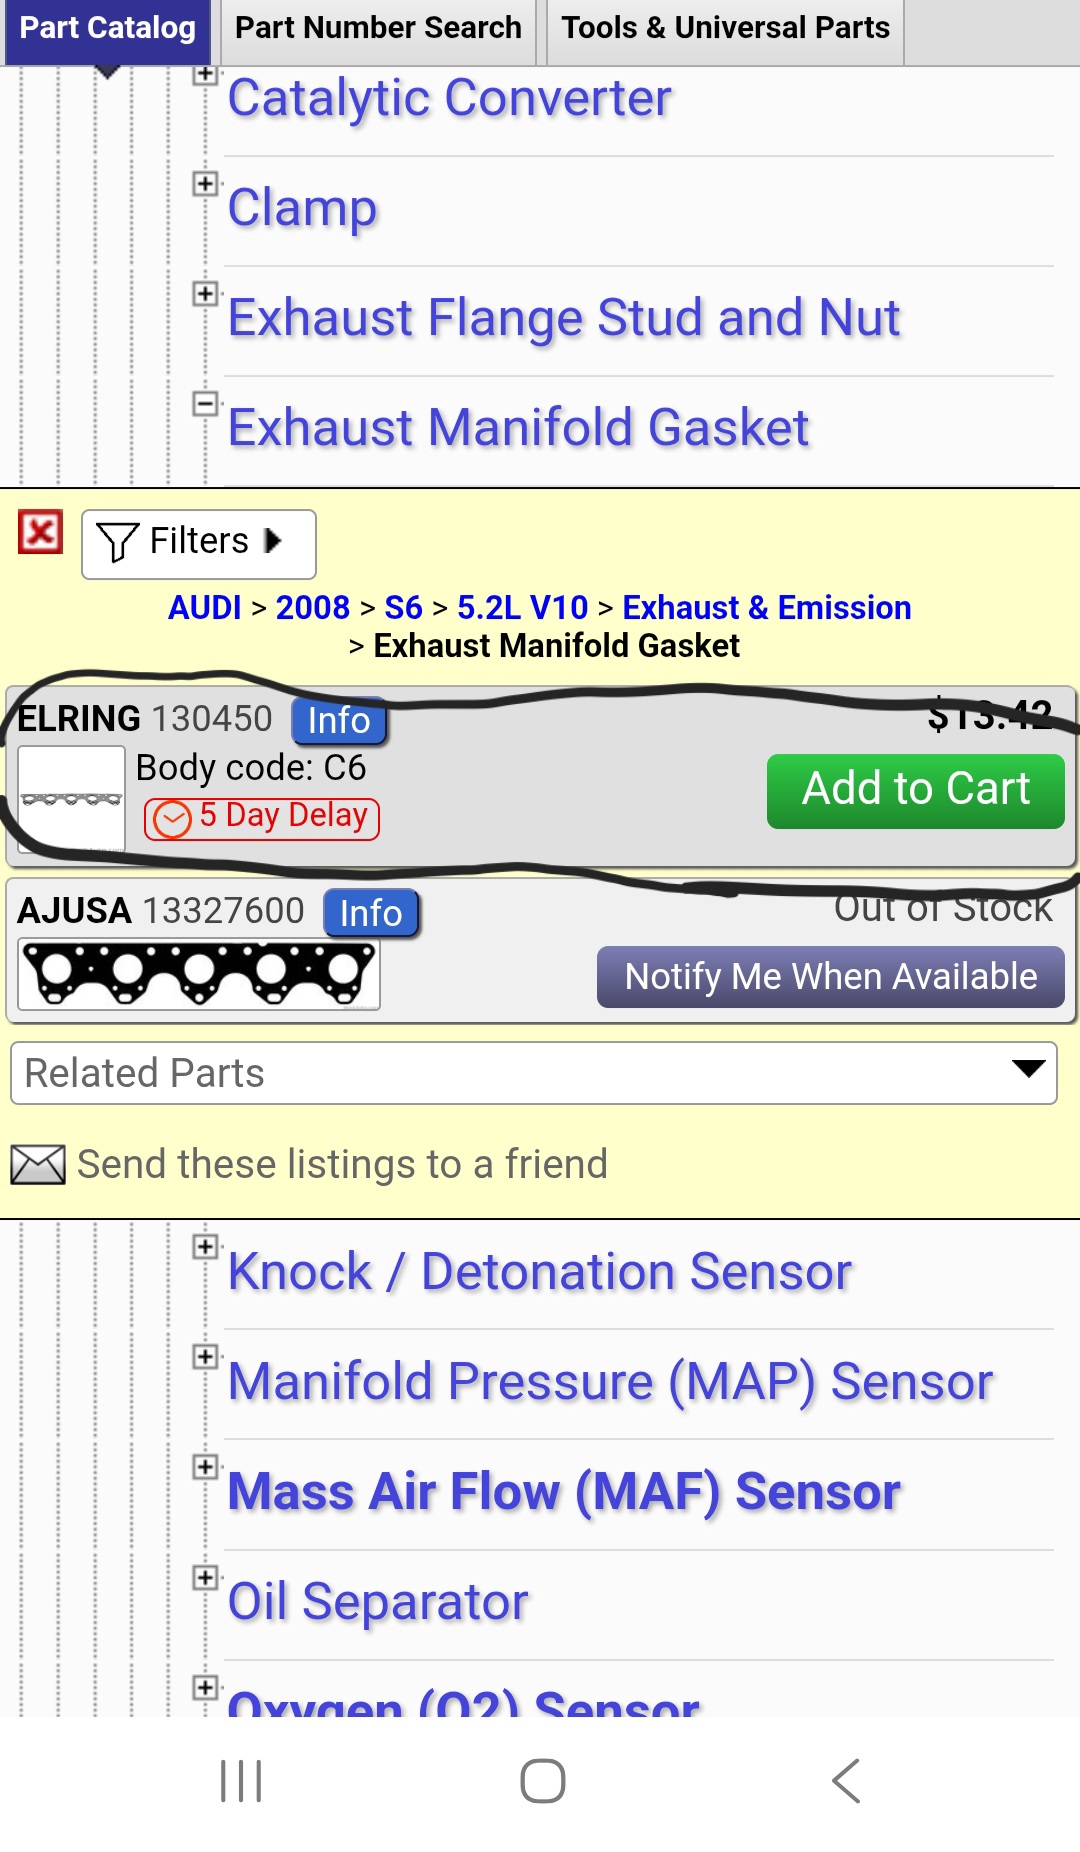The image size is (1080, 1852).
Task: Collapse the Exhaust Manifold Gasket category
Action: [205, 404]
